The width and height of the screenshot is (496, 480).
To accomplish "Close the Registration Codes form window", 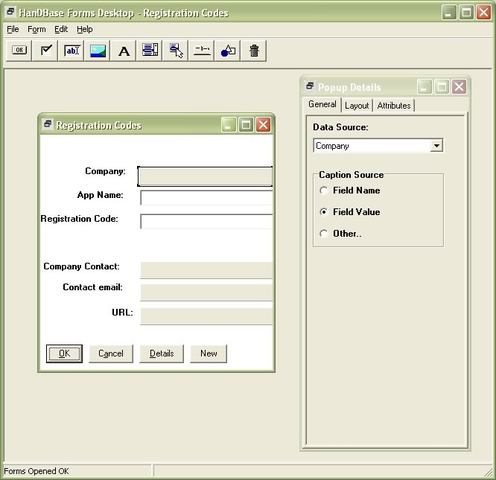I will click(263, 125).
